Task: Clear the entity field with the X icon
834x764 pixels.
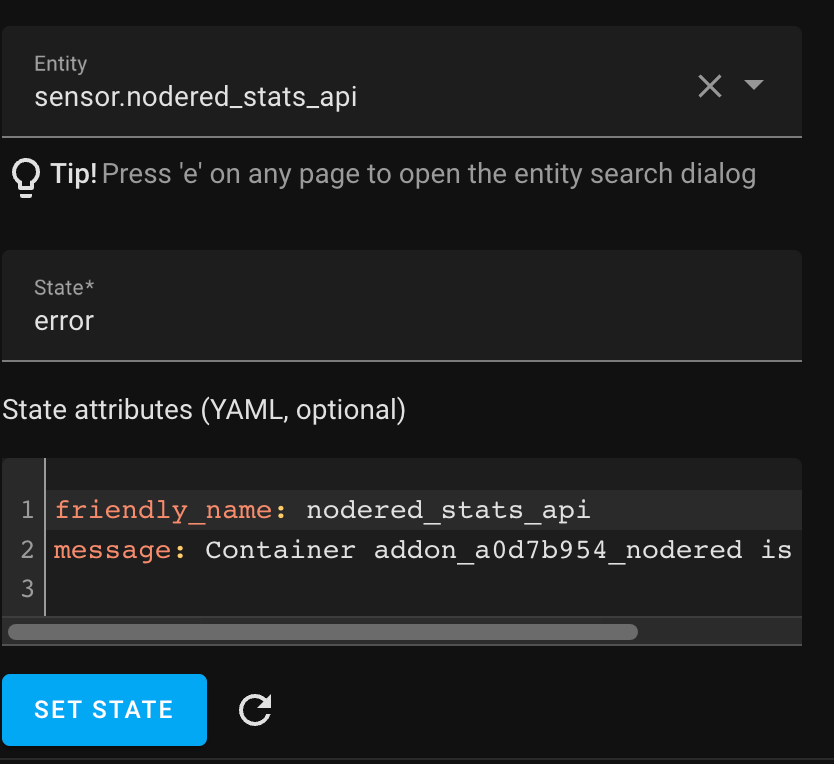Action: [710, 86]
